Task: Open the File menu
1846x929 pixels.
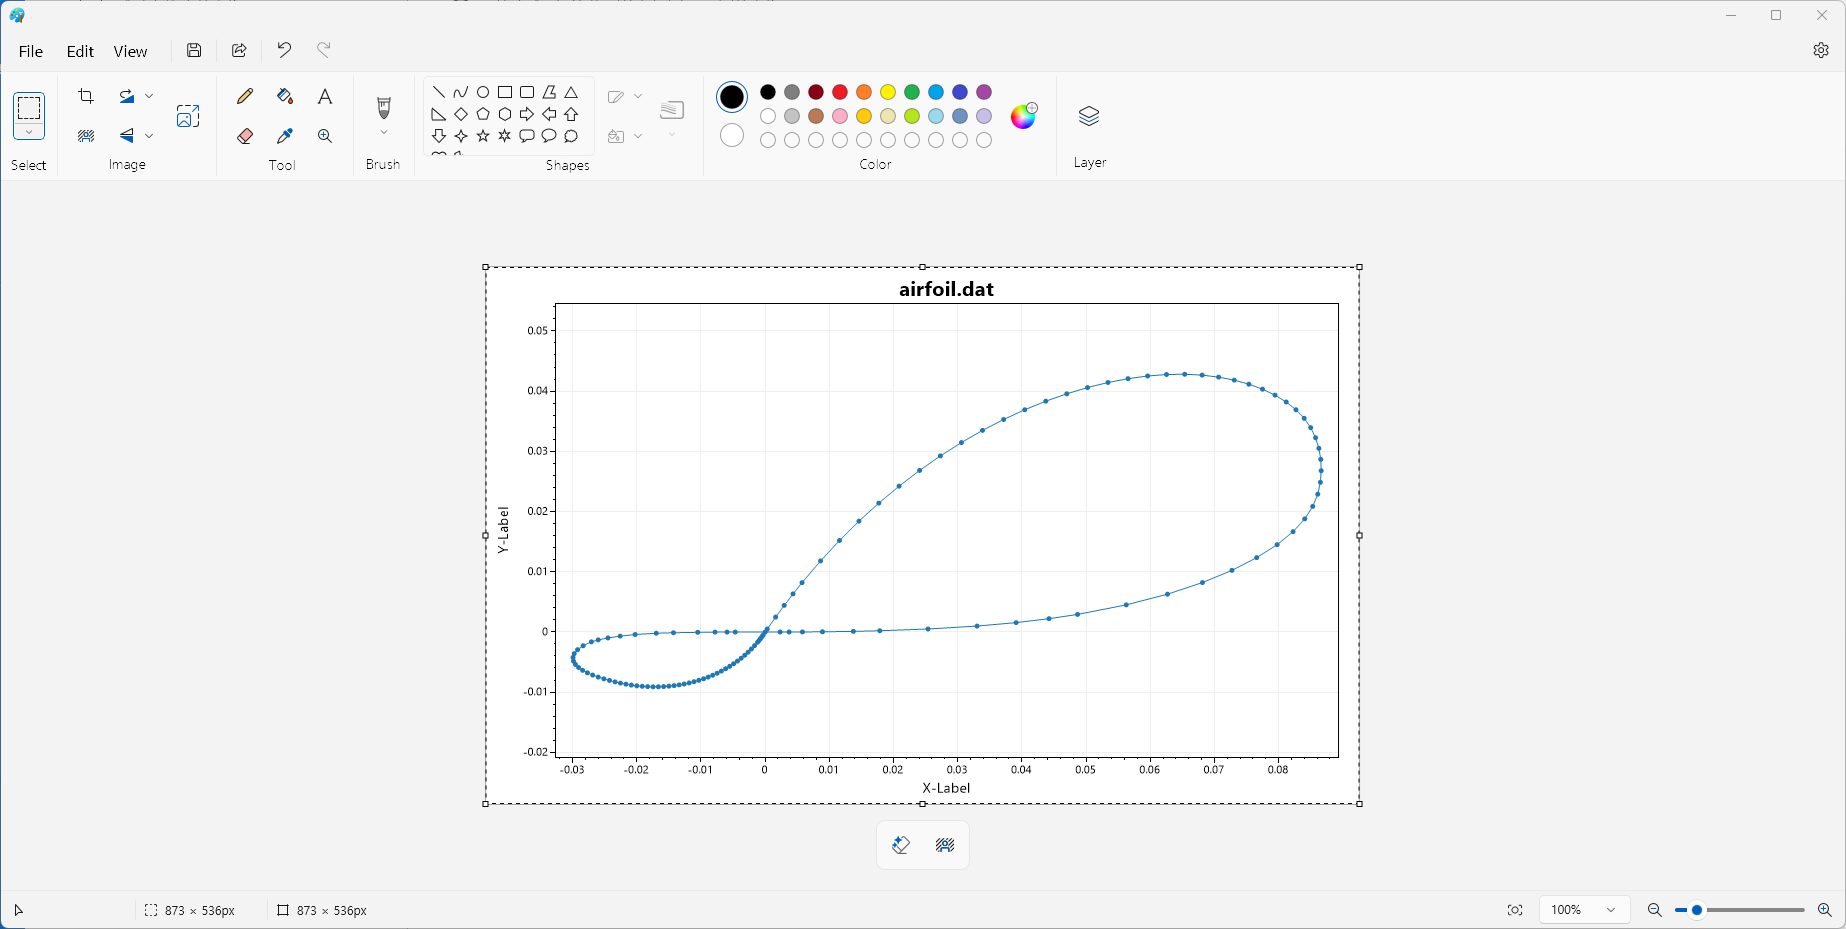Action: (x=31, y=51)
